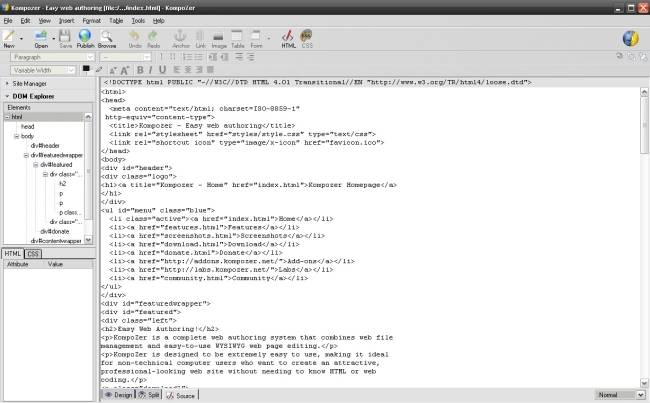Open the CSS editor icon

coord(307,36)
